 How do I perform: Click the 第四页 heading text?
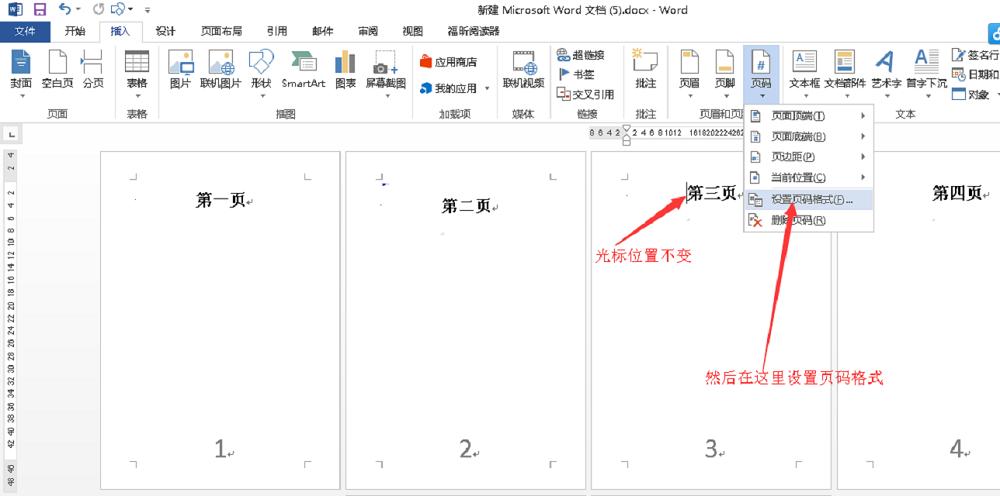click(957, 193)
